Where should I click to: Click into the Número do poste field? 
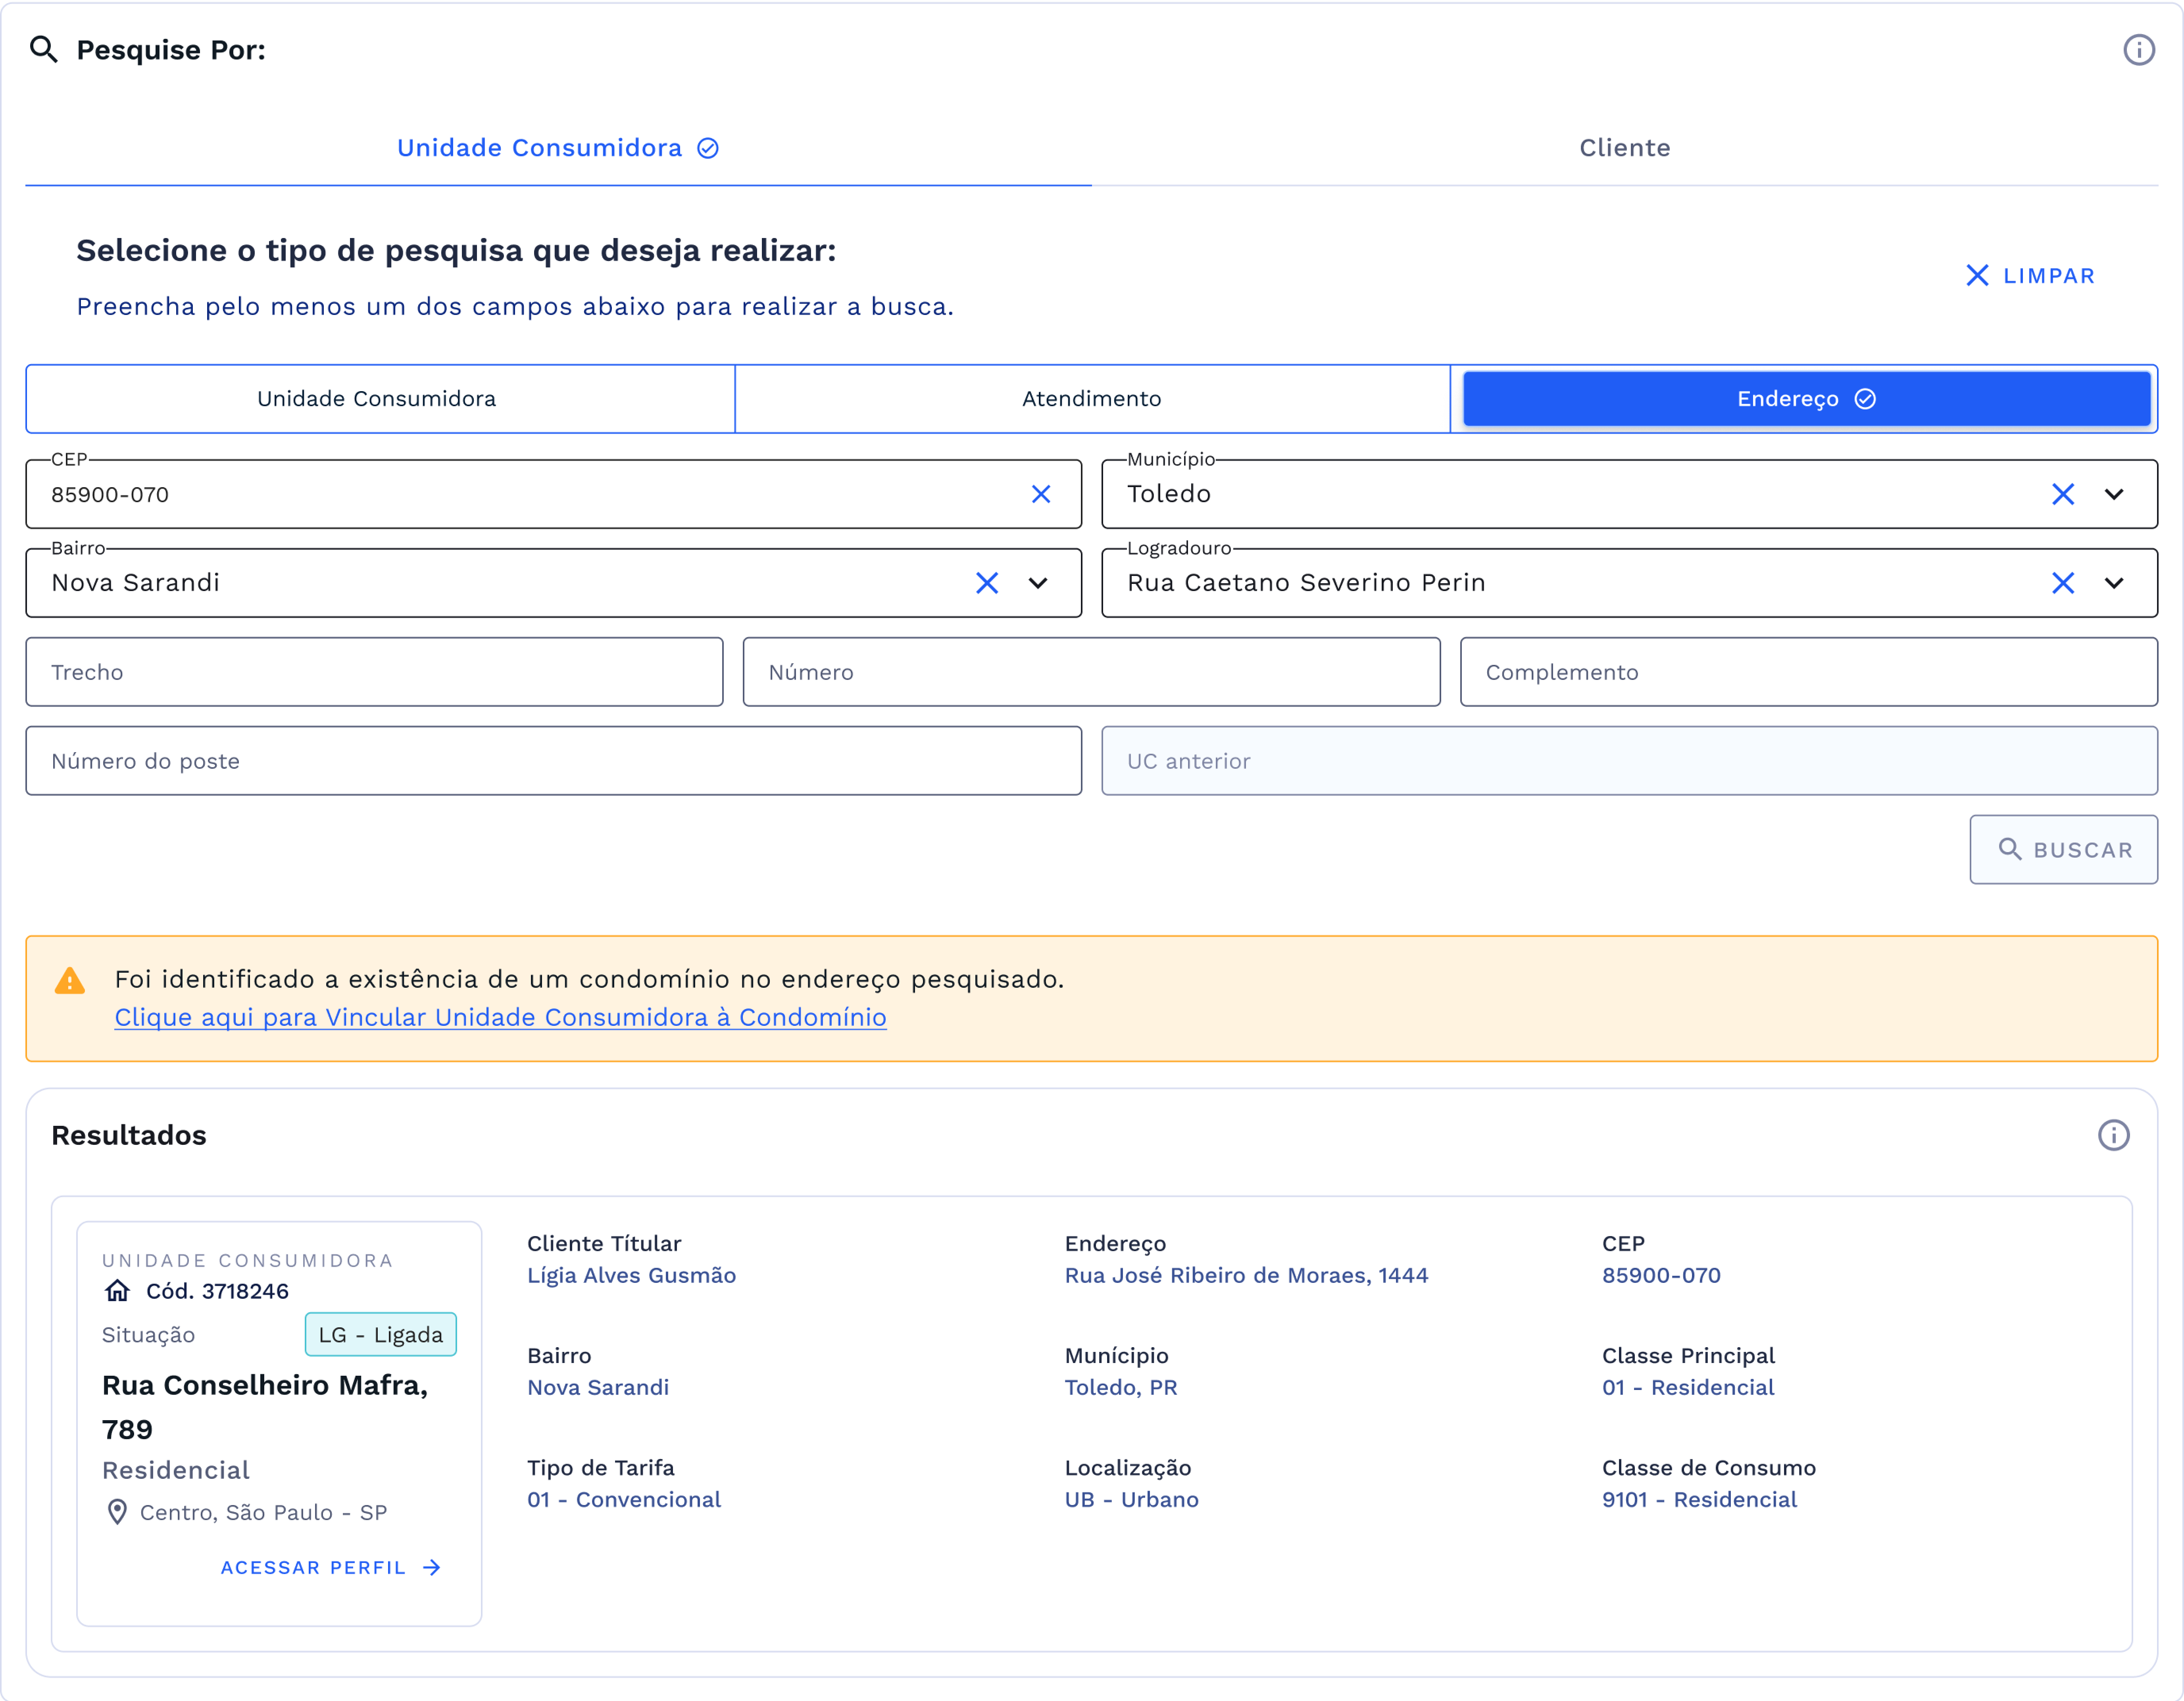point(553,761)
